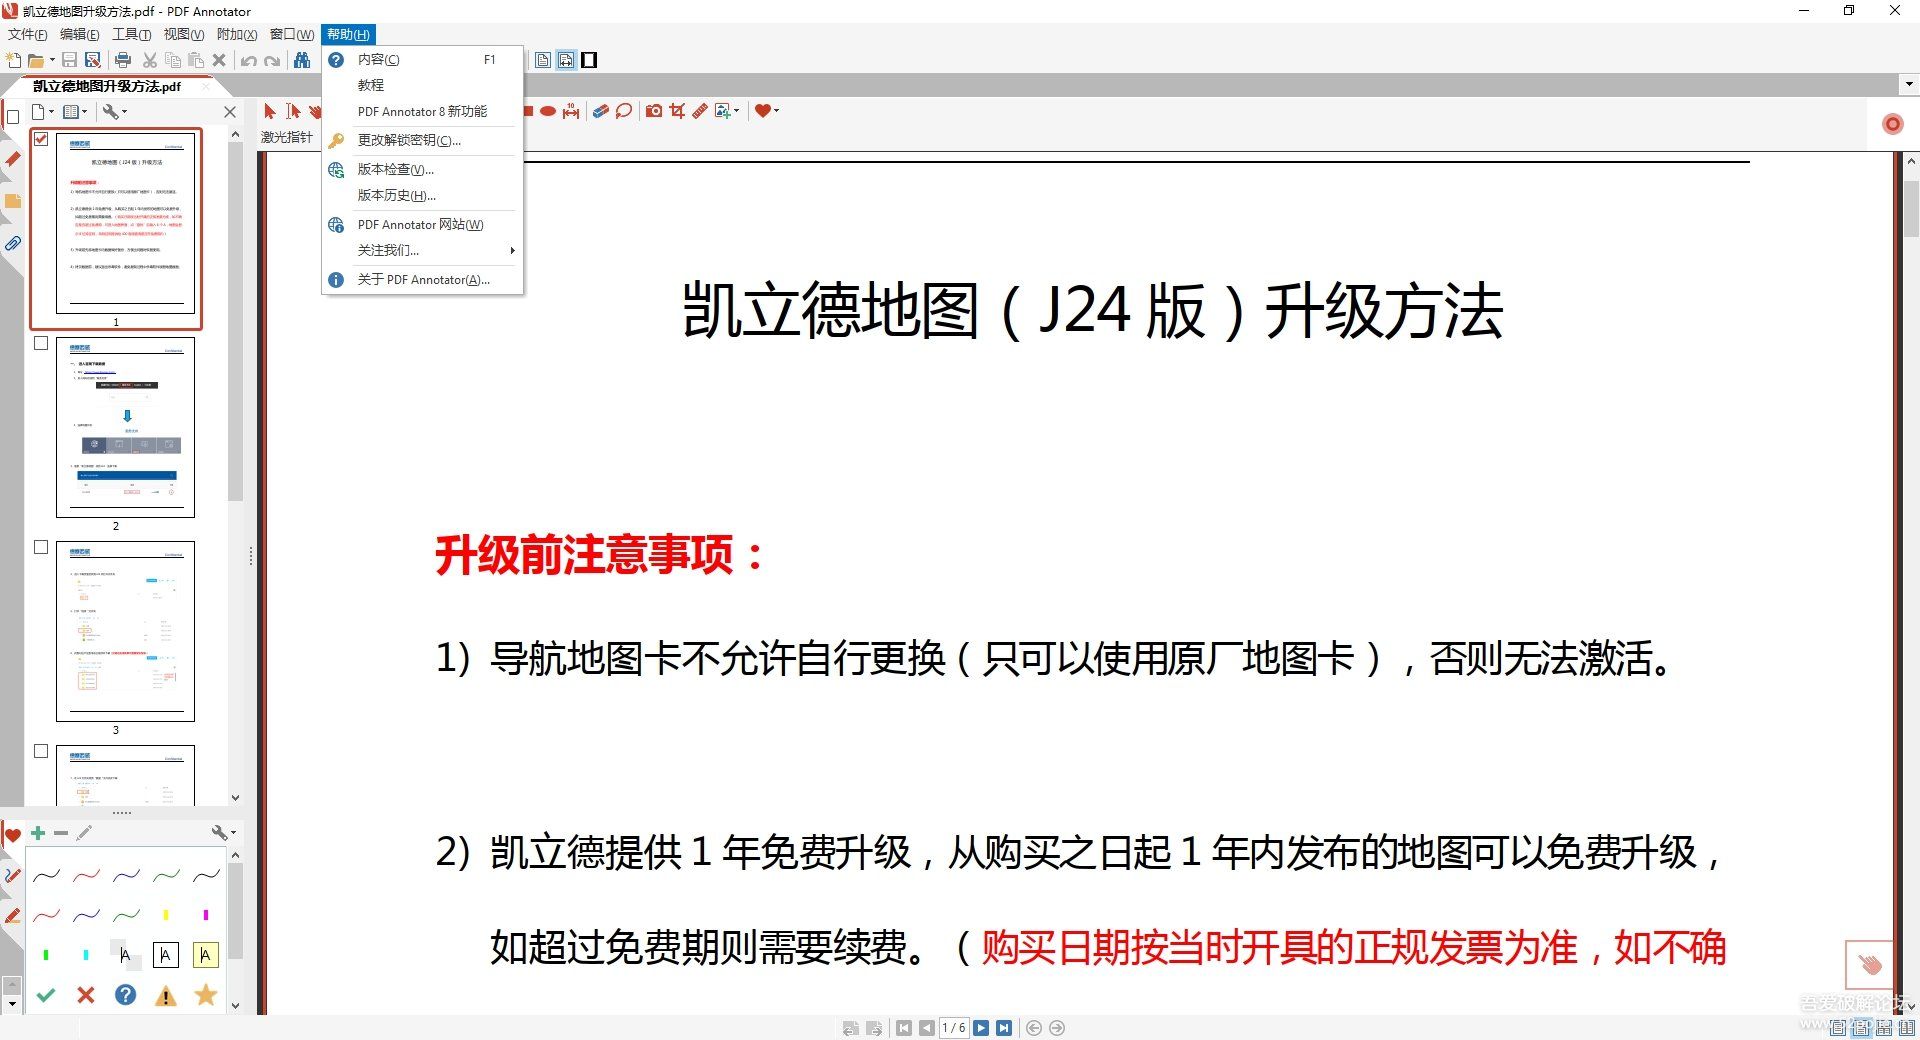Open the 文件 menu
Screen dimensions: 1920x1040
(26, 34)
